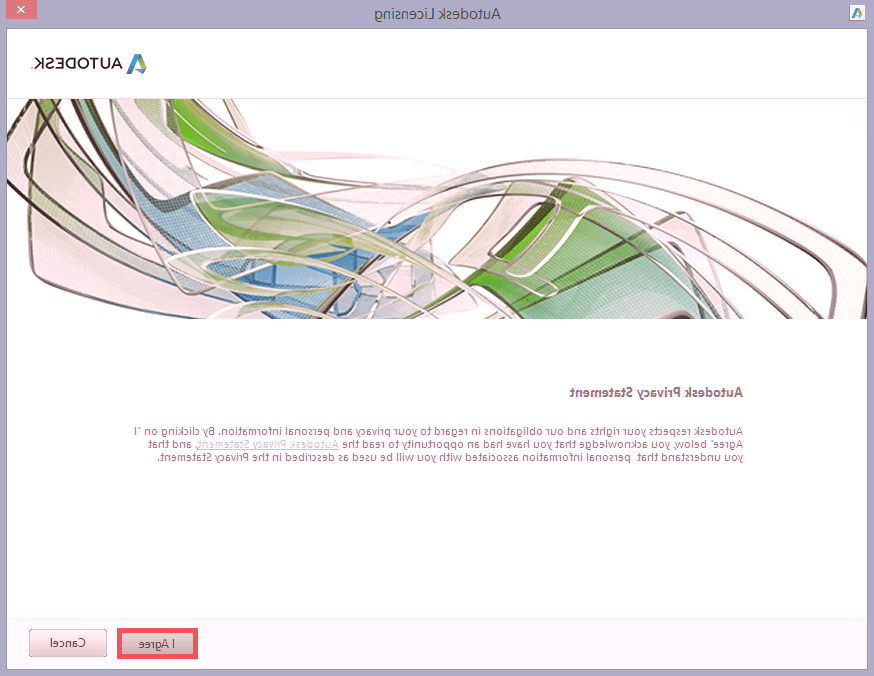Click the Autodesk triangular logo in header

coord(137,64)
